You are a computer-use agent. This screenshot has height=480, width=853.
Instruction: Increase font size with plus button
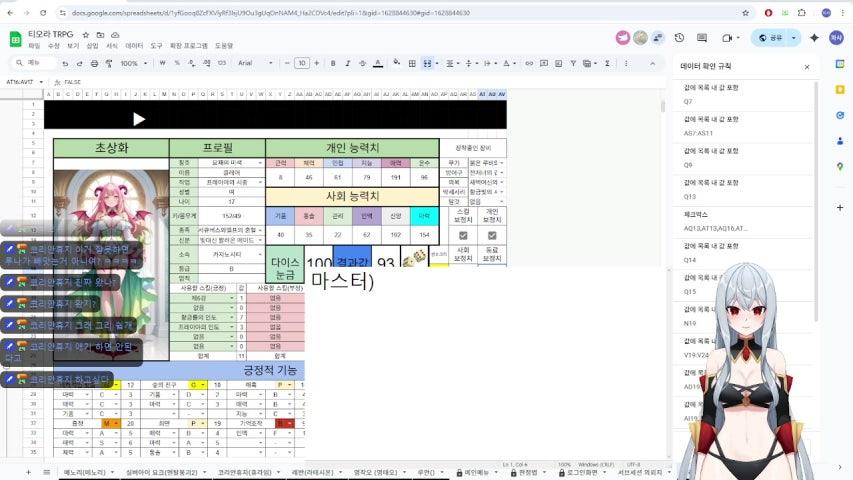click(317, 64)
